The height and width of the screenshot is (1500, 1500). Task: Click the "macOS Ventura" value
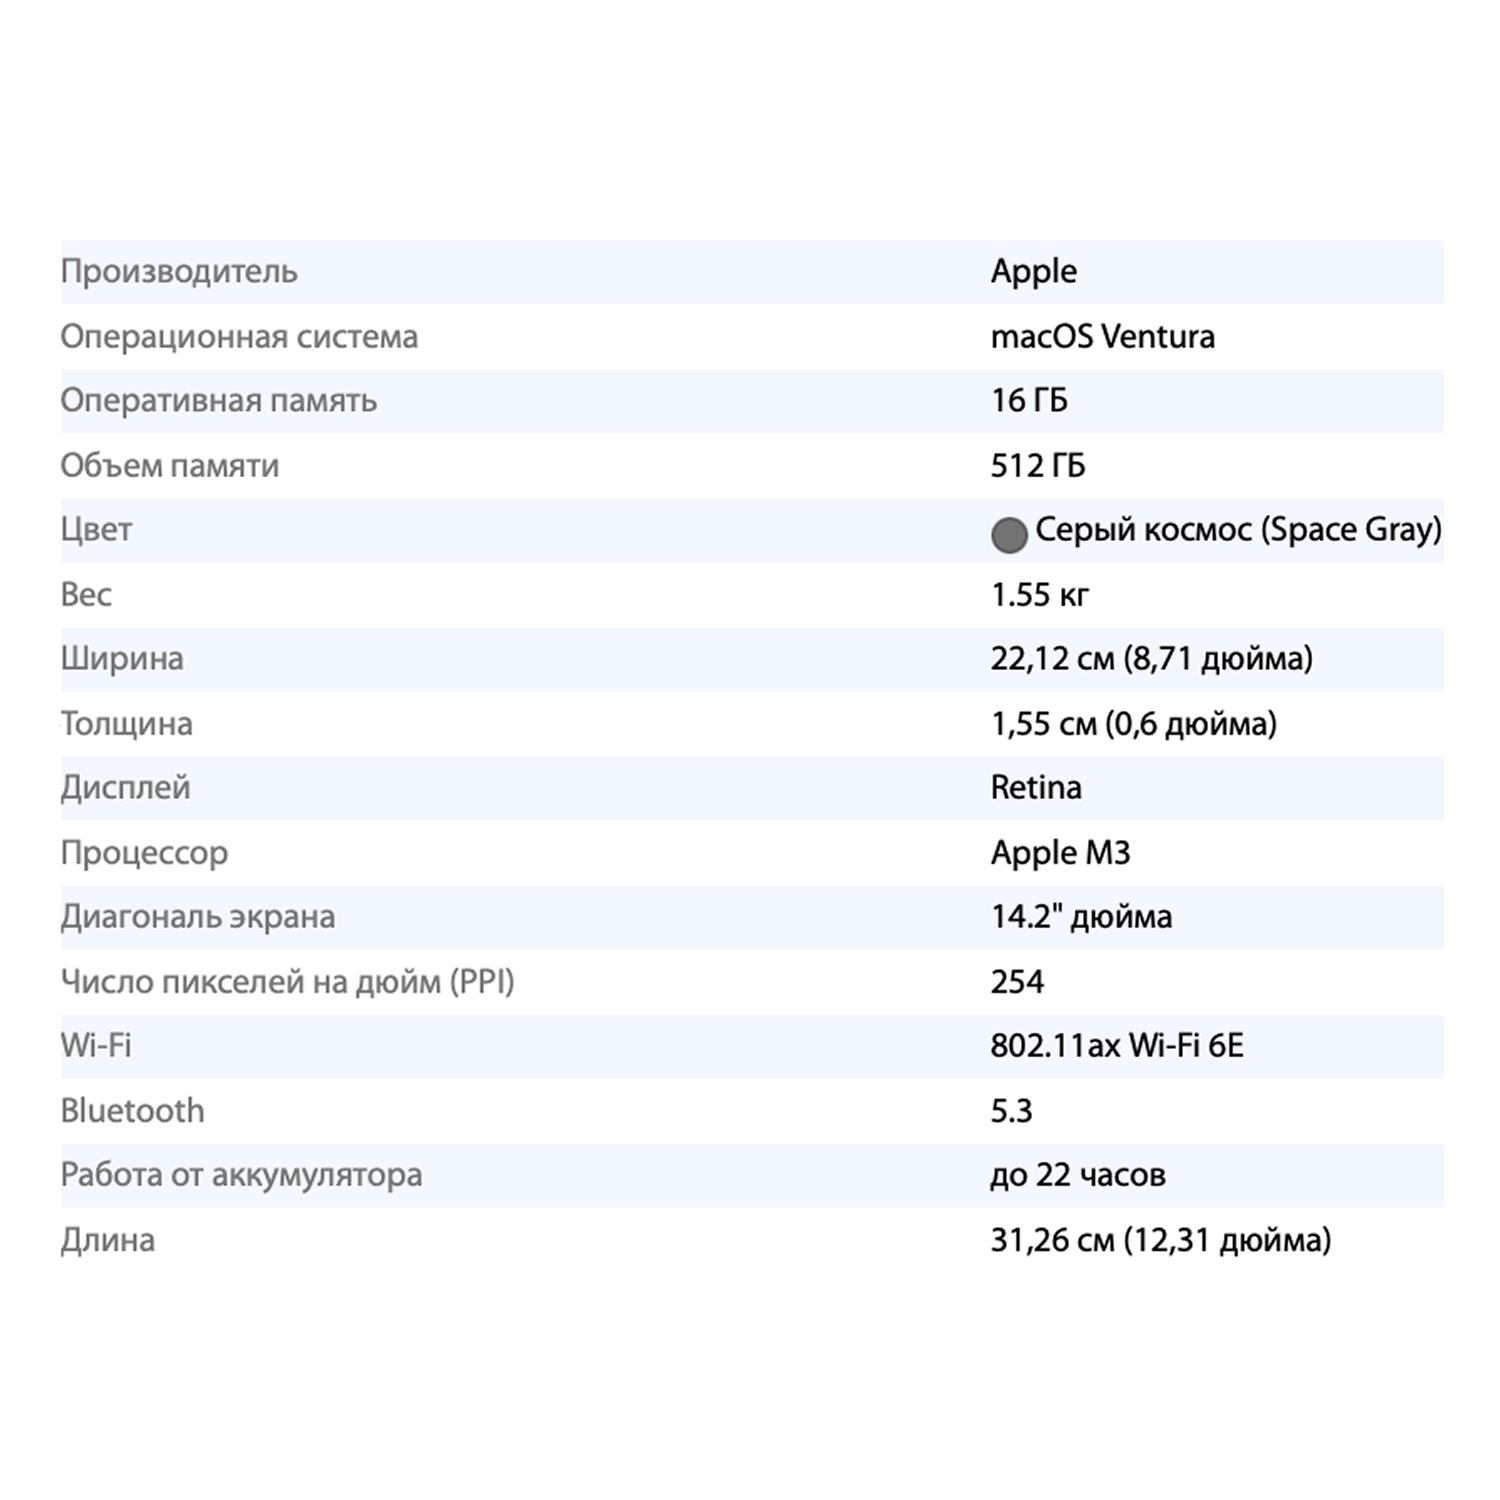point(1102,337)
